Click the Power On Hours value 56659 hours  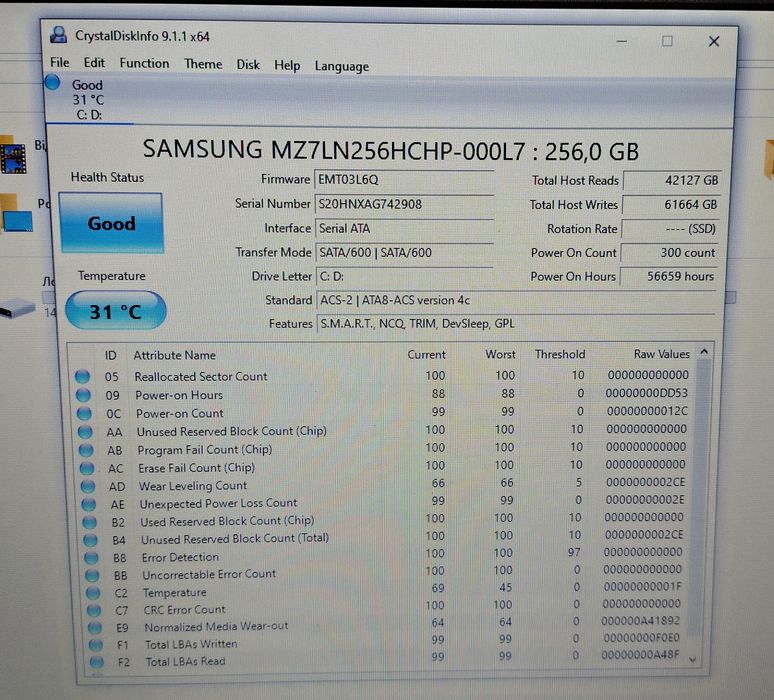(668, 276)
